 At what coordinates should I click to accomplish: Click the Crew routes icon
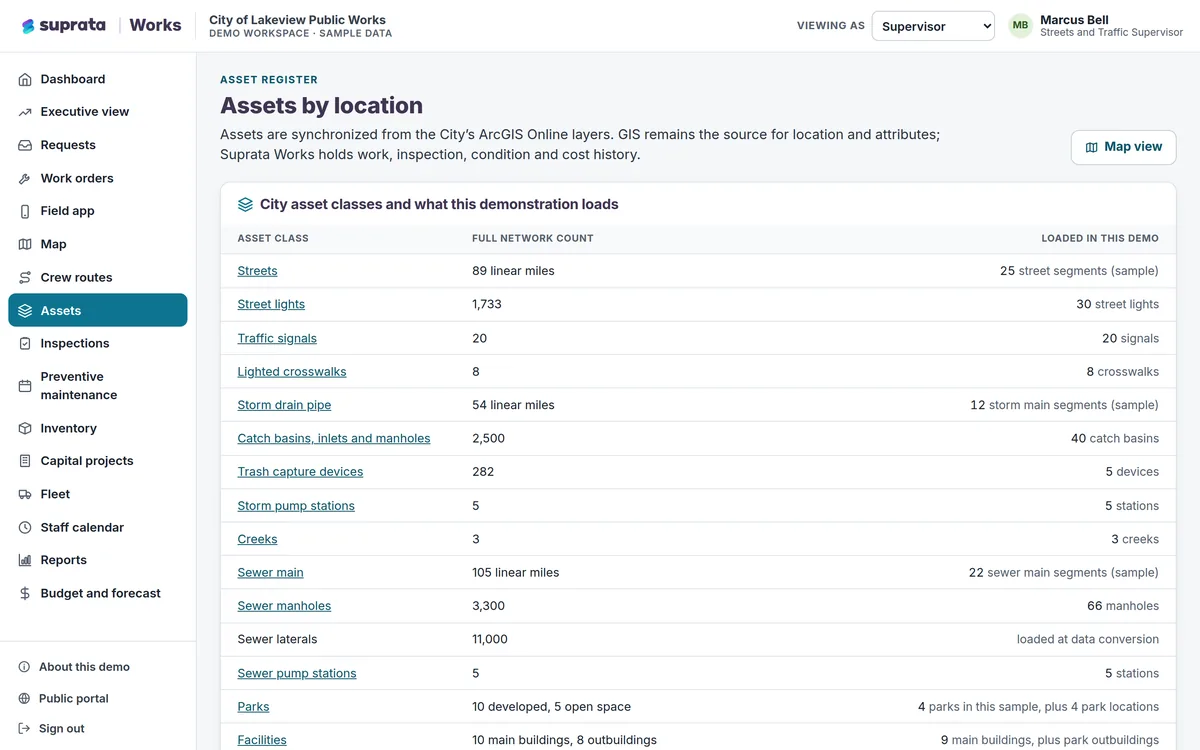25,277
